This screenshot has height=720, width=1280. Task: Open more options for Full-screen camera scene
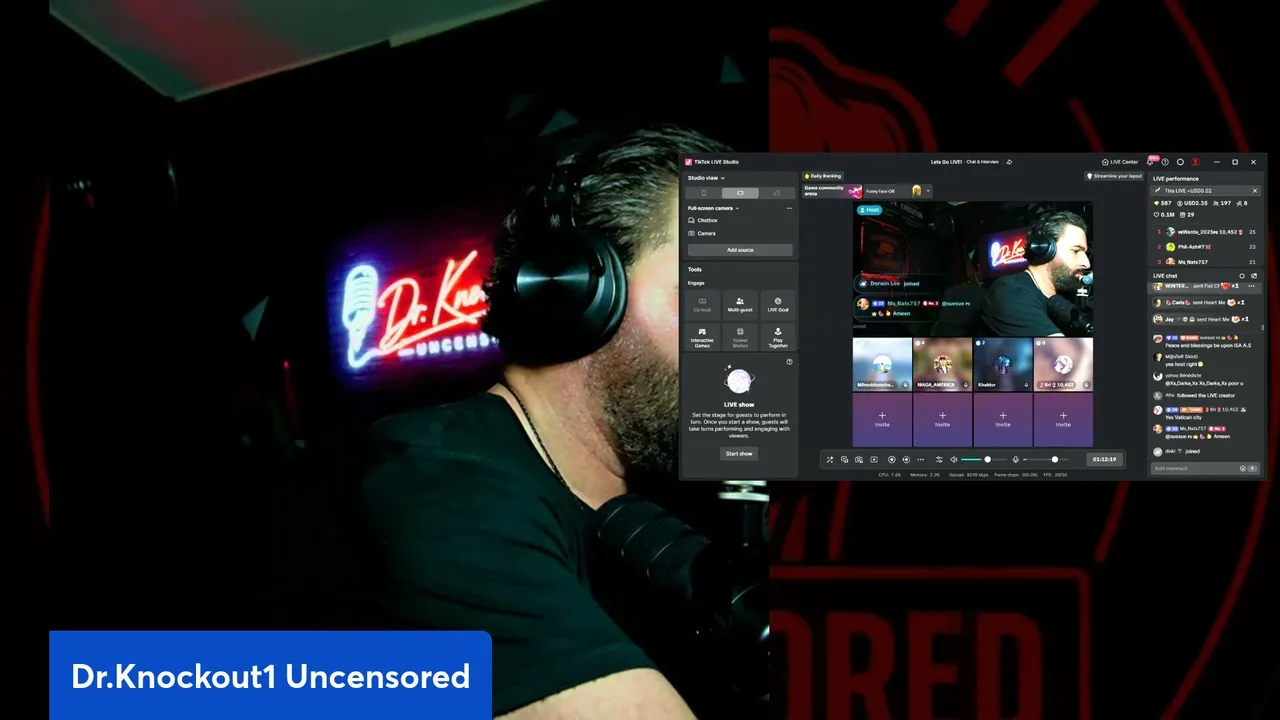(789, 208)
